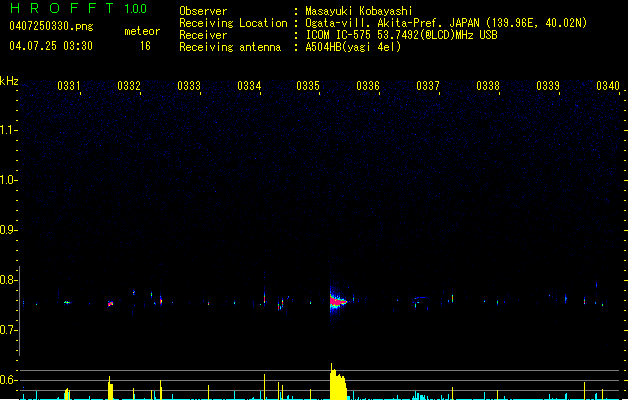This screenshot has width=629, height=400.
Task: Click the curved faint echo near 0337
Action: 420,298
